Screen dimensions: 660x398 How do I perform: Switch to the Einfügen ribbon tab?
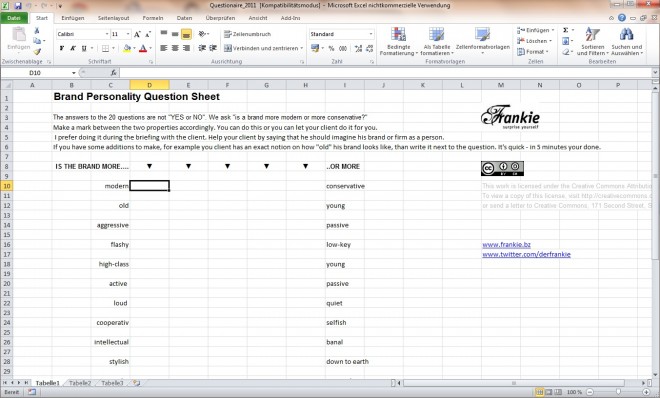point(73,18)
